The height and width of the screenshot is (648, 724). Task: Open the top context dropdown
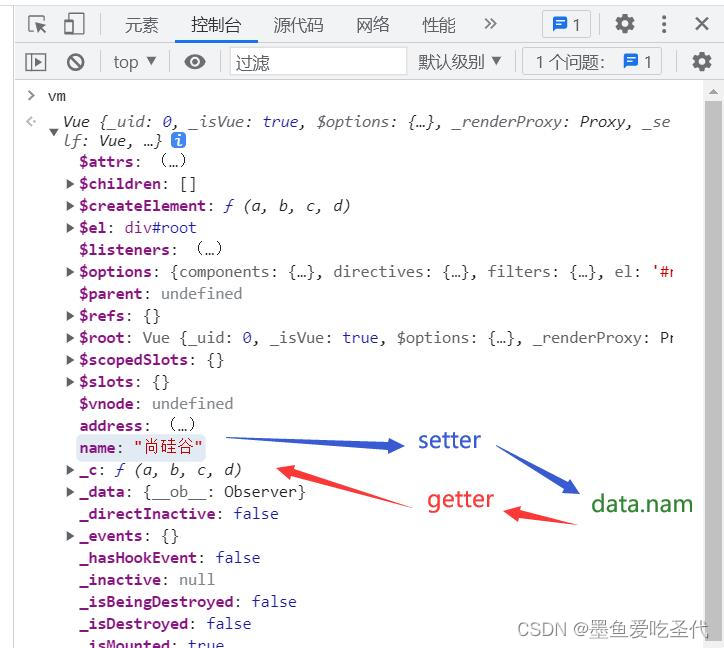[x=134, y=62]
